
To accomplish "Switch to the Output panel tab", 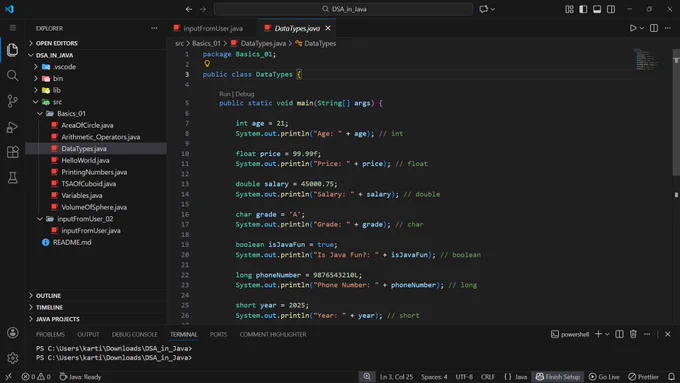I will 88,334.
